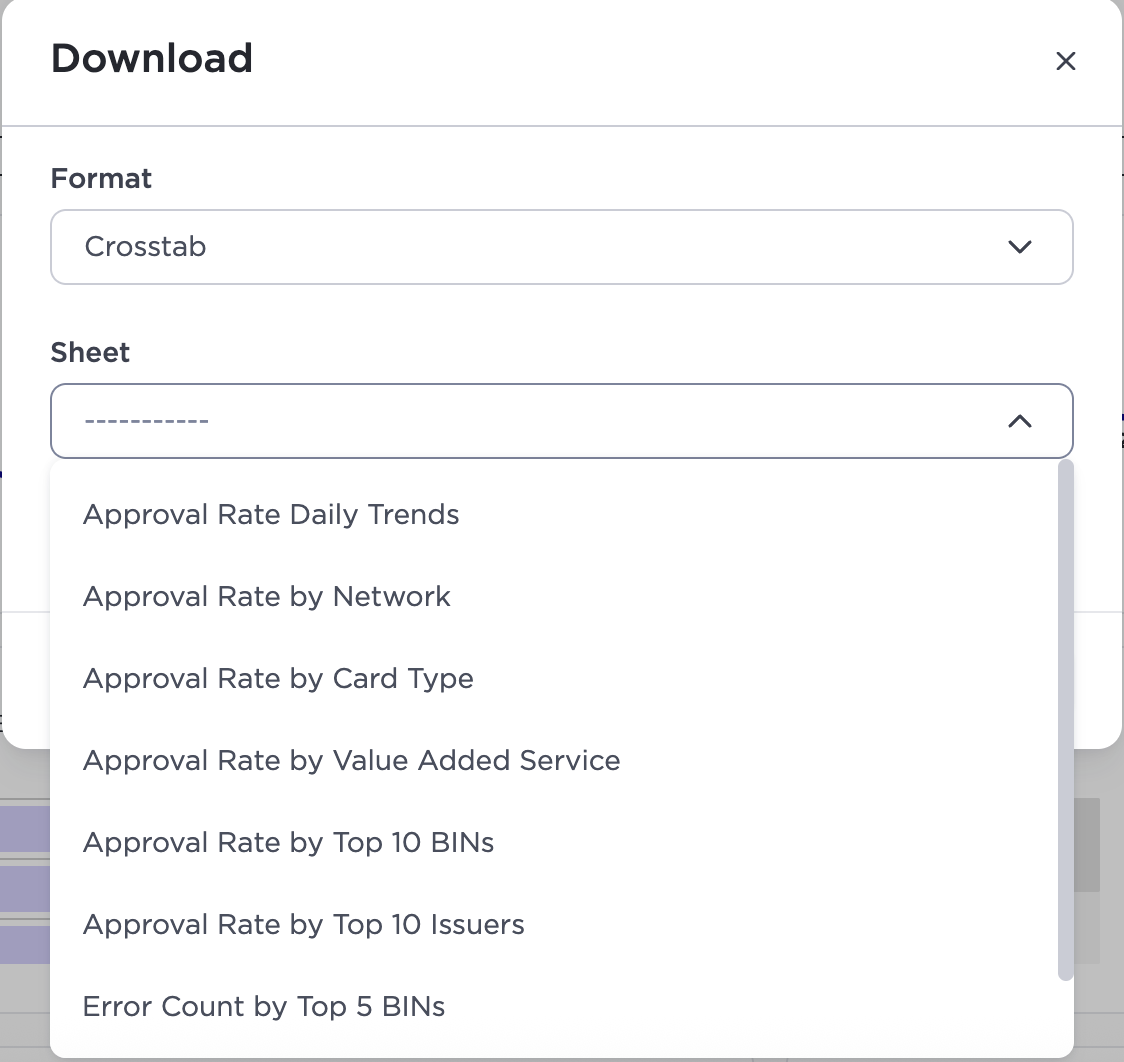Viewport: 1124px width, 1062px height.
Task: Click the lowest purple chart bar behind dialog
Action: [x=25, y=944]
